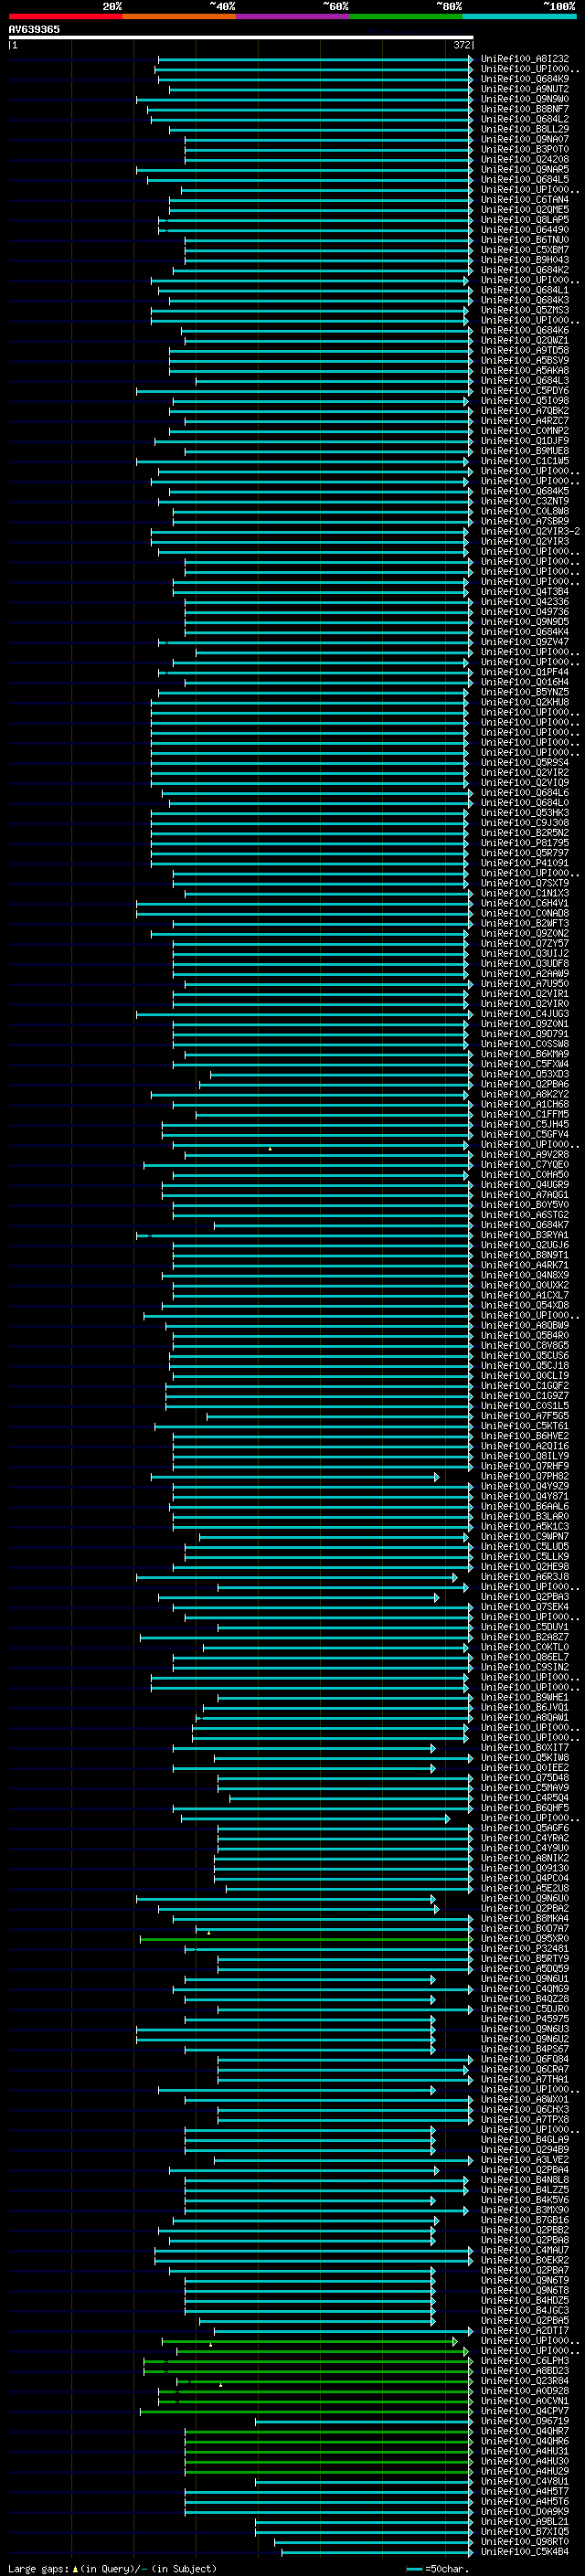Select hit label UniRef100_B9H043
Viewport: 585px width, 2576px height.
pos(525,260)
